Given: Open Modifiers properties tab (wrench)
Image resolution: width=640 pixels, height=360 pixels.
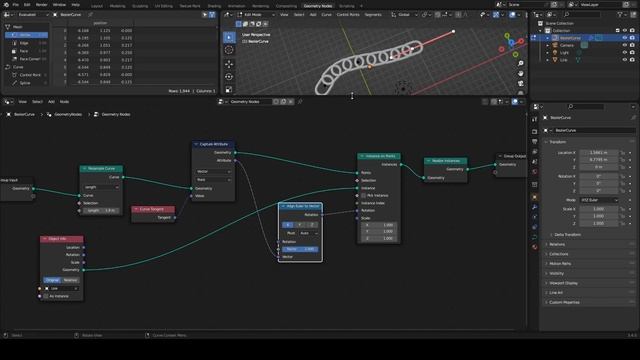Looking at the screenshot, I should (535, 207).
